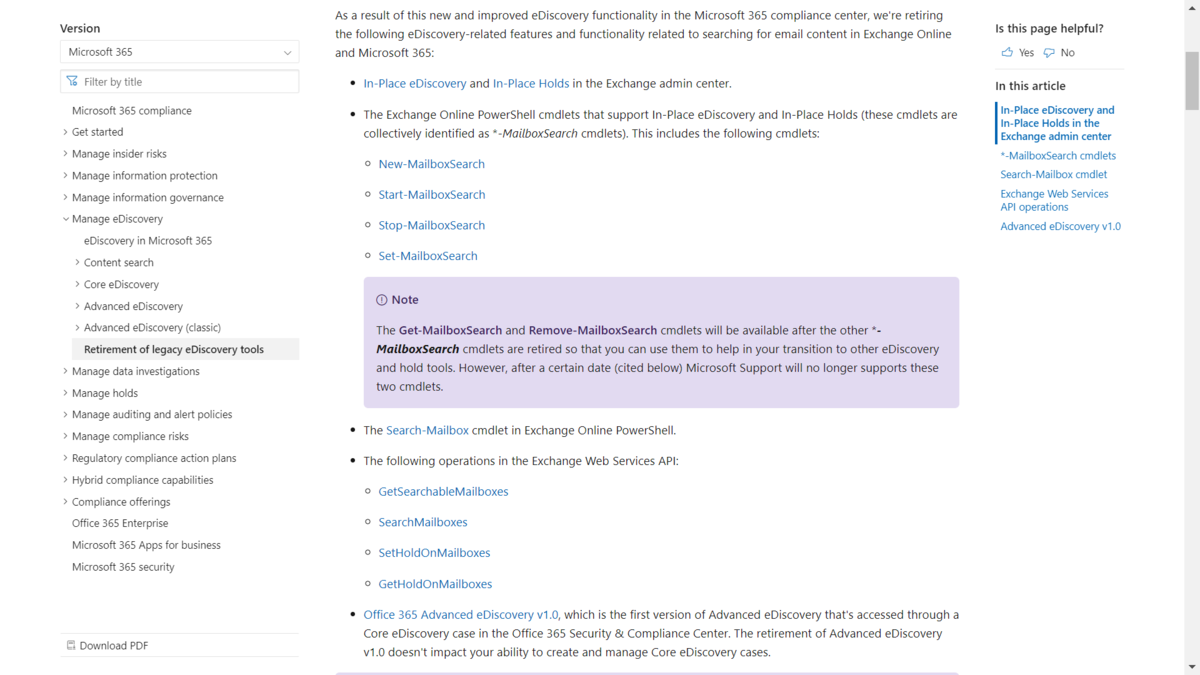Jump to Search-Mailbox cmdlet section
This screenshot has height=675, width=1200.
[1053, 174]
